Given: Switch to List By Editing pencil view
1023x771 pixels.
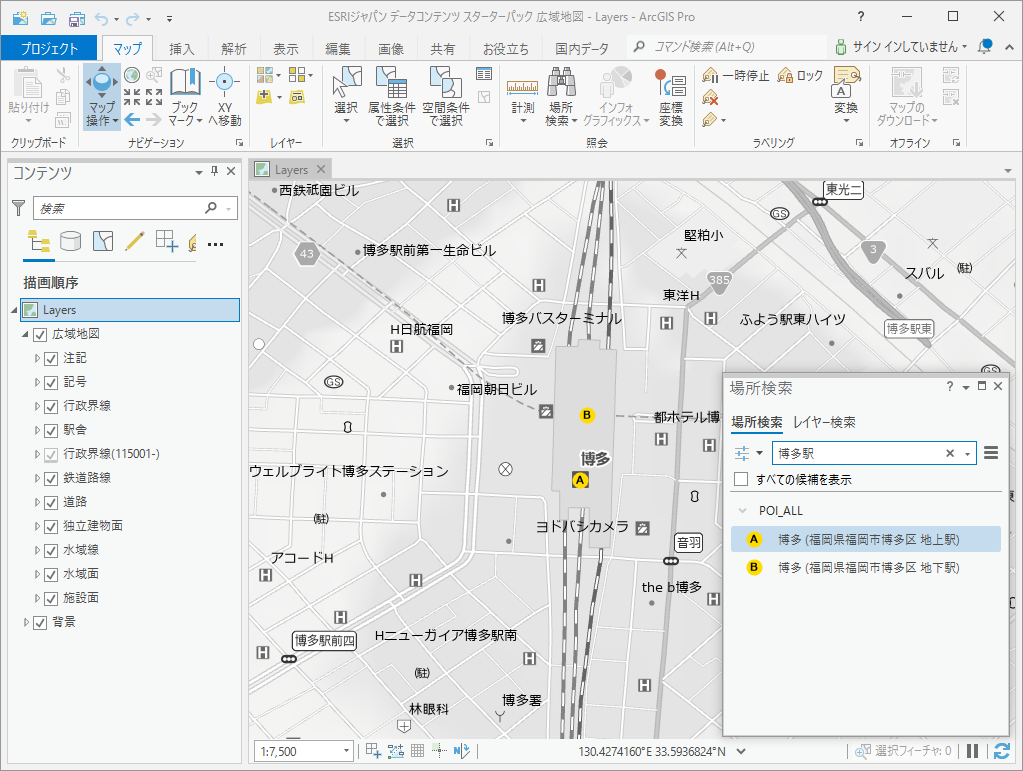Looking at the screenshot, I should tap(134, 242).
